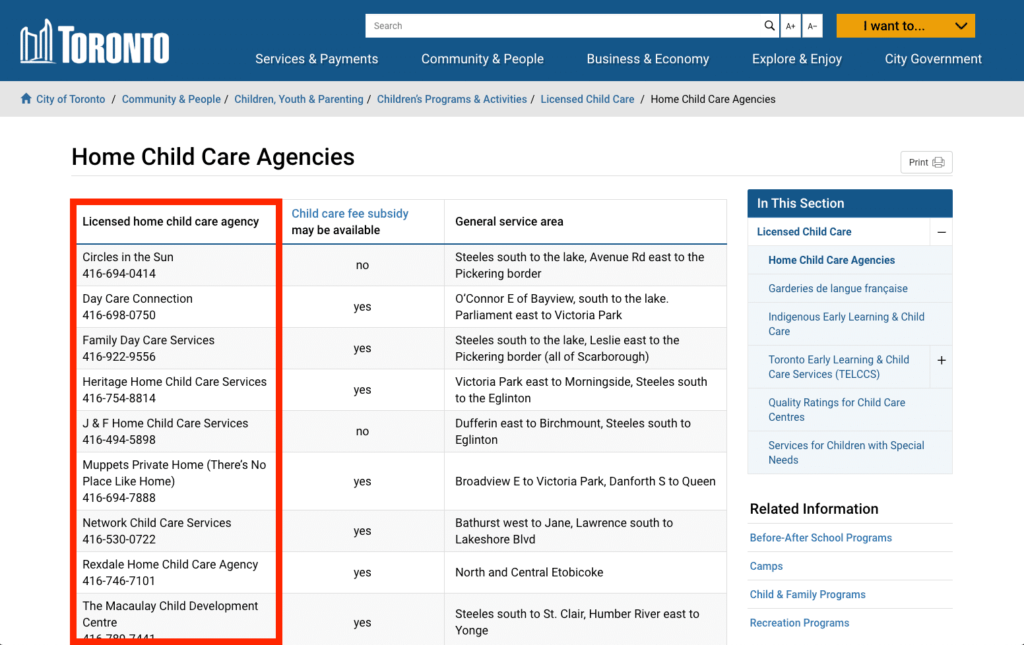Open Children's Programs & Activities breadcrumb
Screen dimensions: 1024x645
451,99
